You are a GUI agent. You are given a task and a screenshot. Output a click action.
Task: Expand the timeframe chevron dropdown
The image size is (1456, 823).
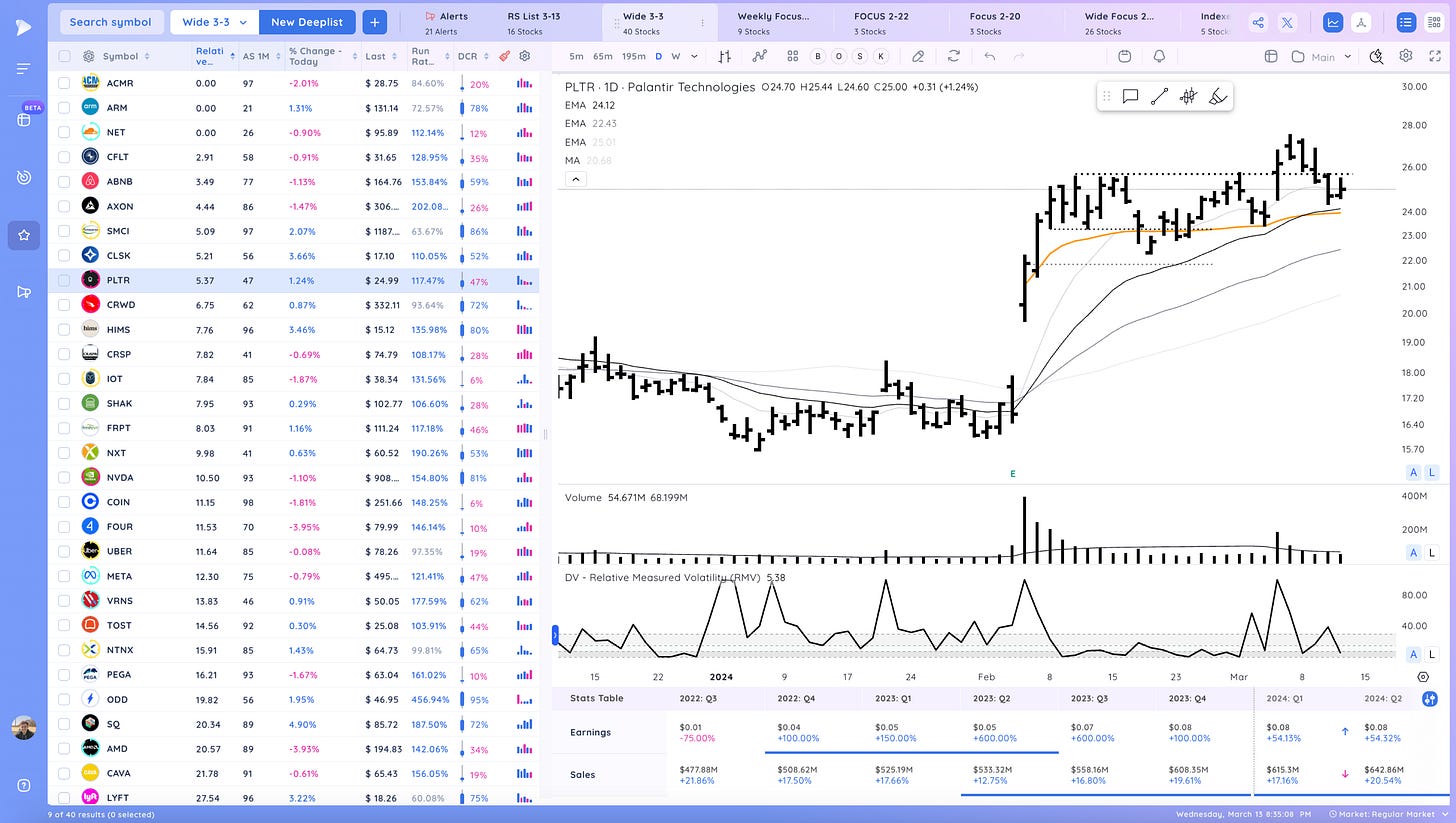pyautogui.click(x=695, y=56)
